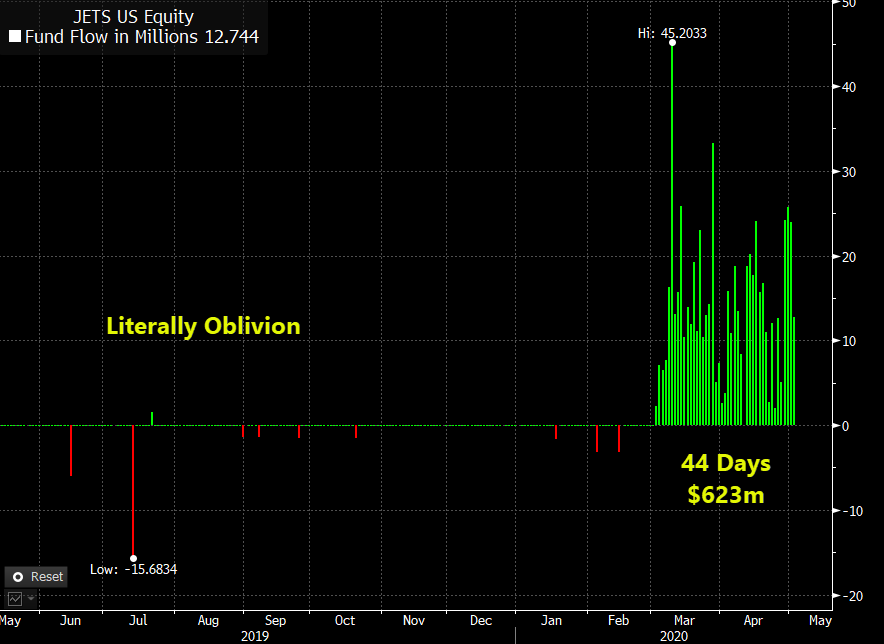Click the $623m annotation
The image size is (884, 644).
coord(726,495)
